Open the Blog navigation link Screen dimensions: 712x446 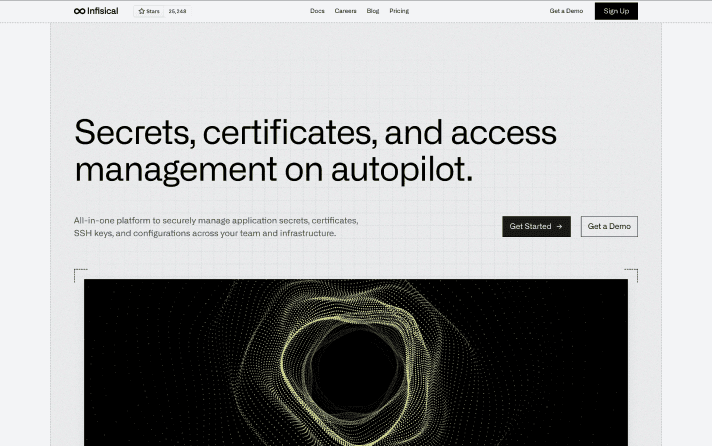tap(373, 11)
